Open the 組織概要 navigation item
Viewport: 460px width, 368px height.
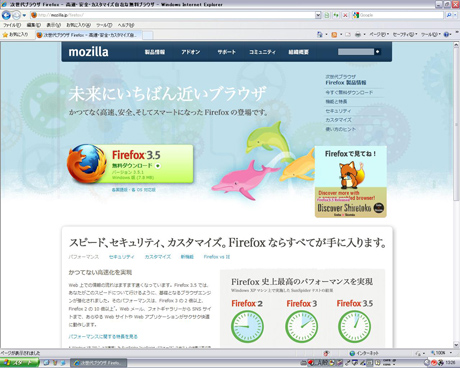pyautogui.click(x=299, y=52)
